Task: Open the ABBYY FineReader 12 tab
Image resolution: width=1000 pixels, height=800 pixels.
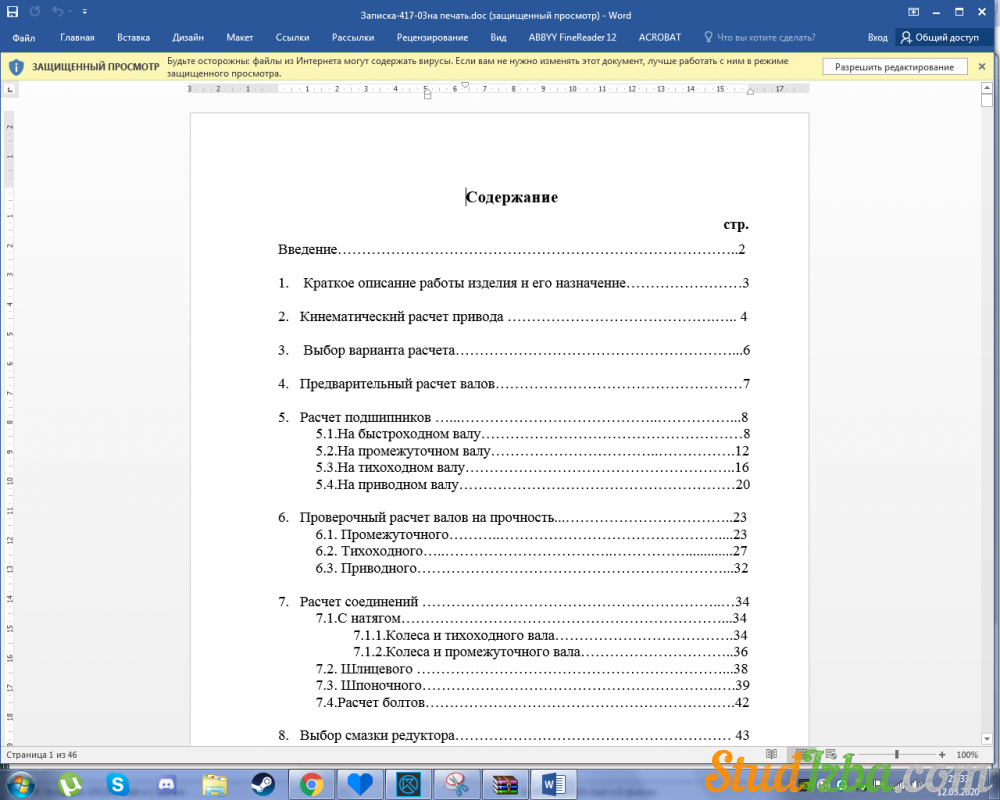Action: (572, 38)
